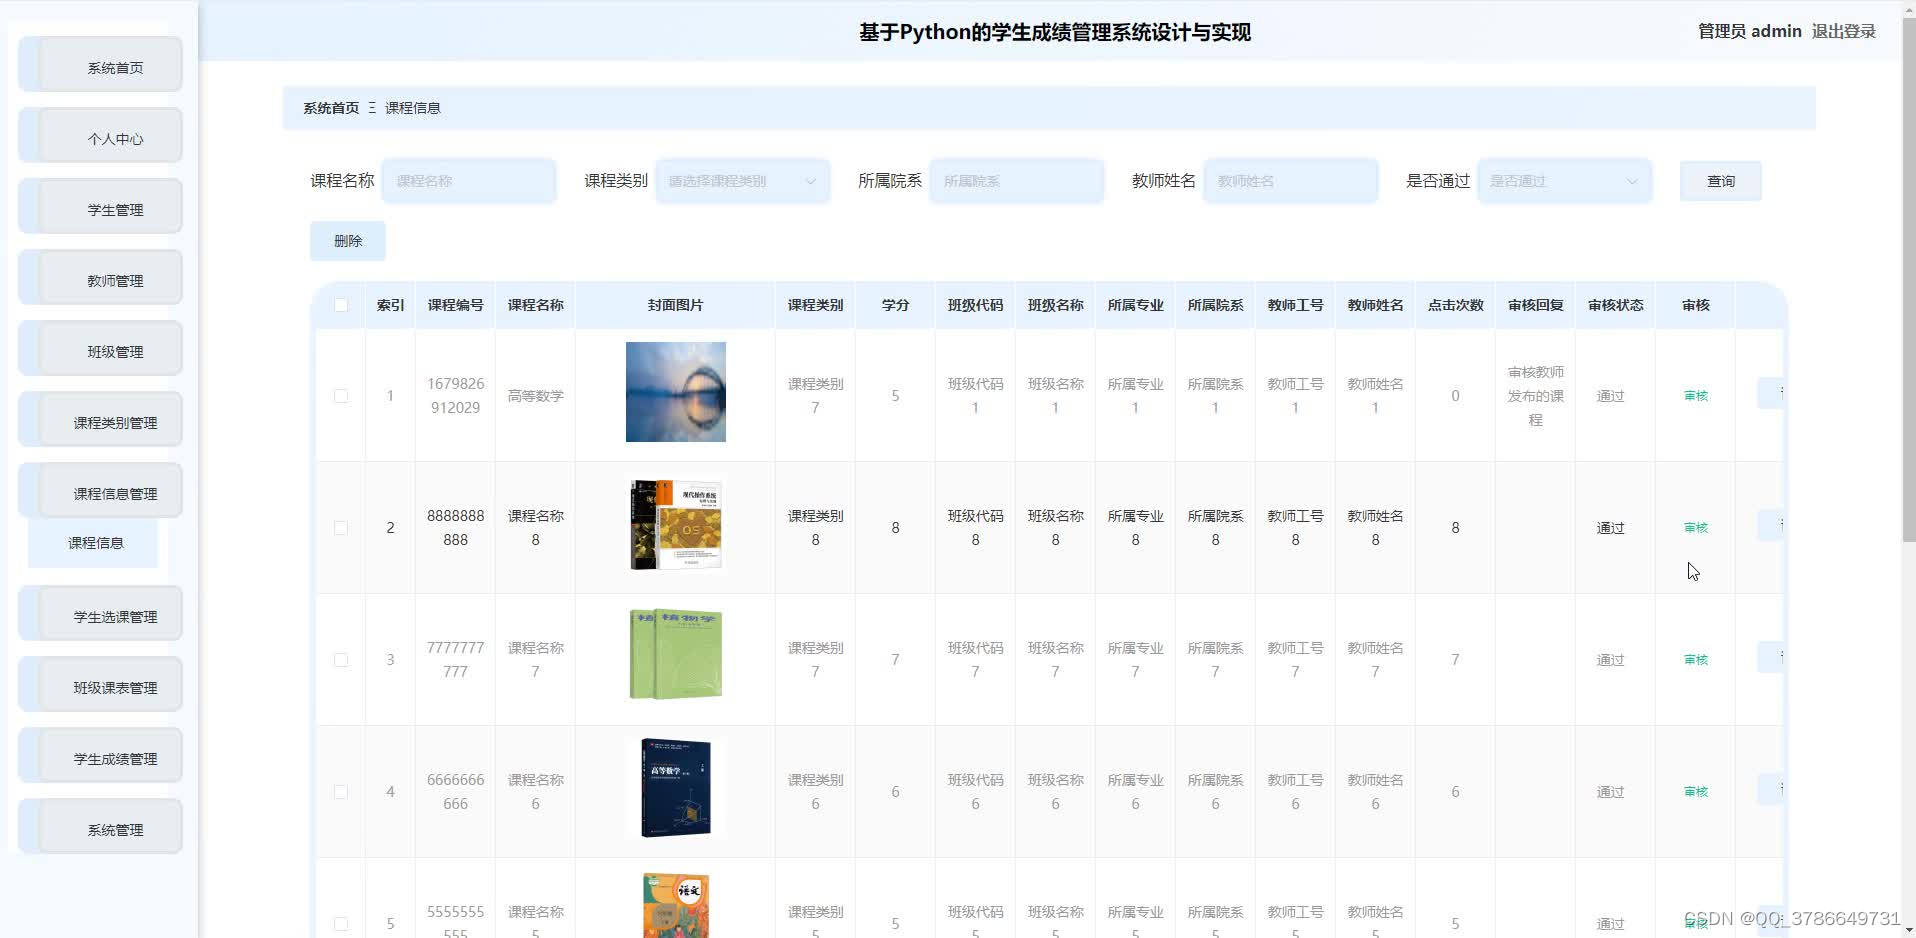Open 课程类别管理 sidebar menu
This screenshot has width=1916, height=938.
click(x=100, y=421)
